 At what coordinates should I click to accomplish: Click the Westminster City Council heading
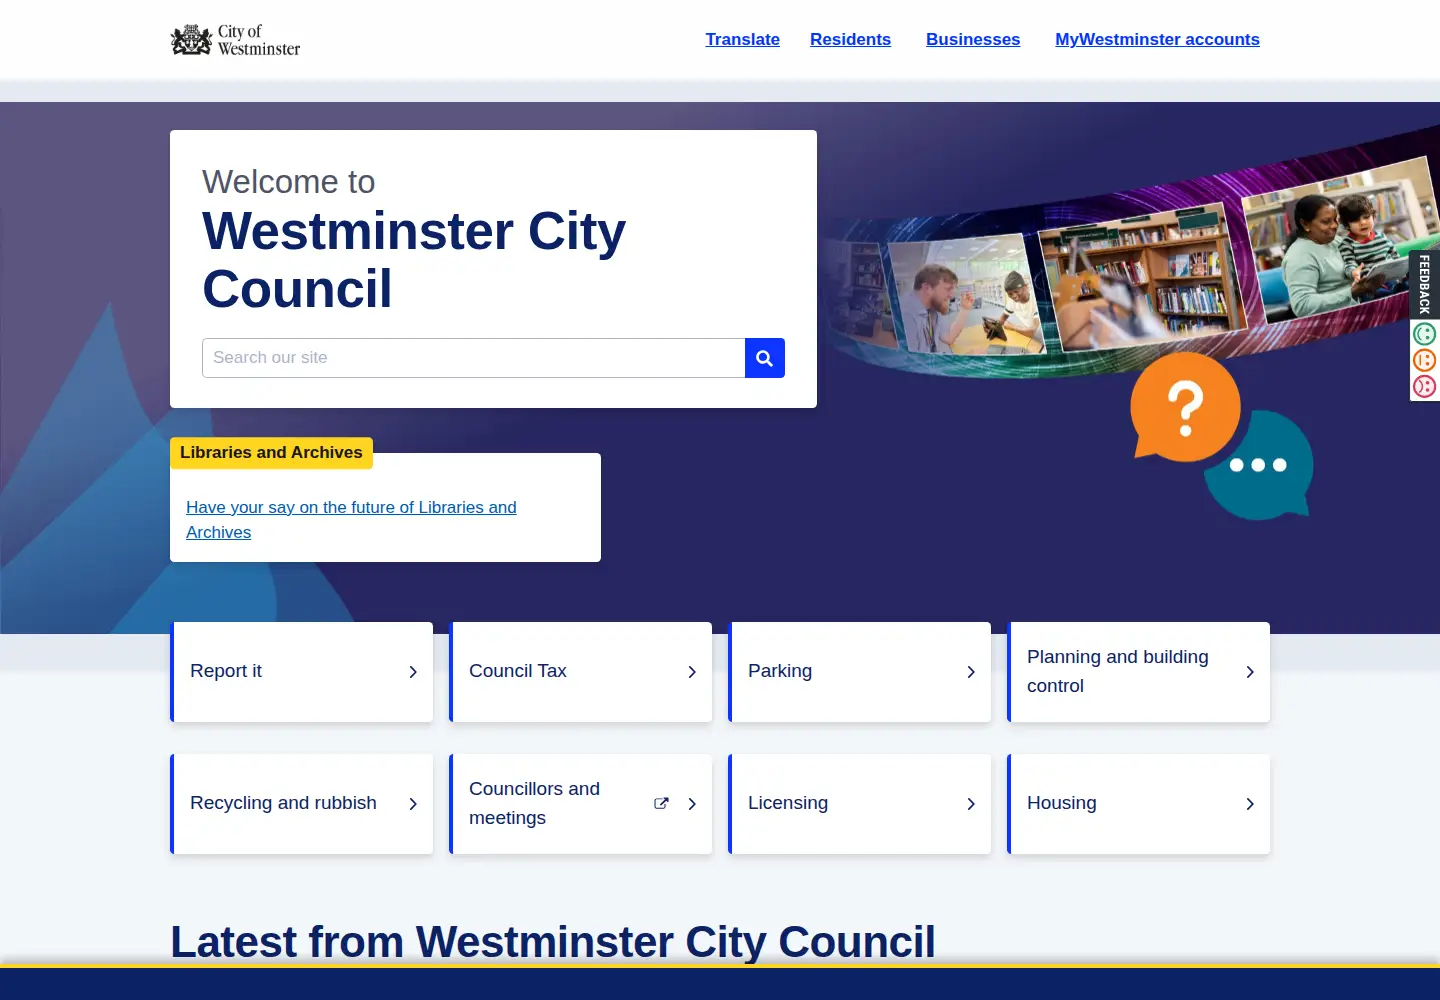[x=414, y=260]
